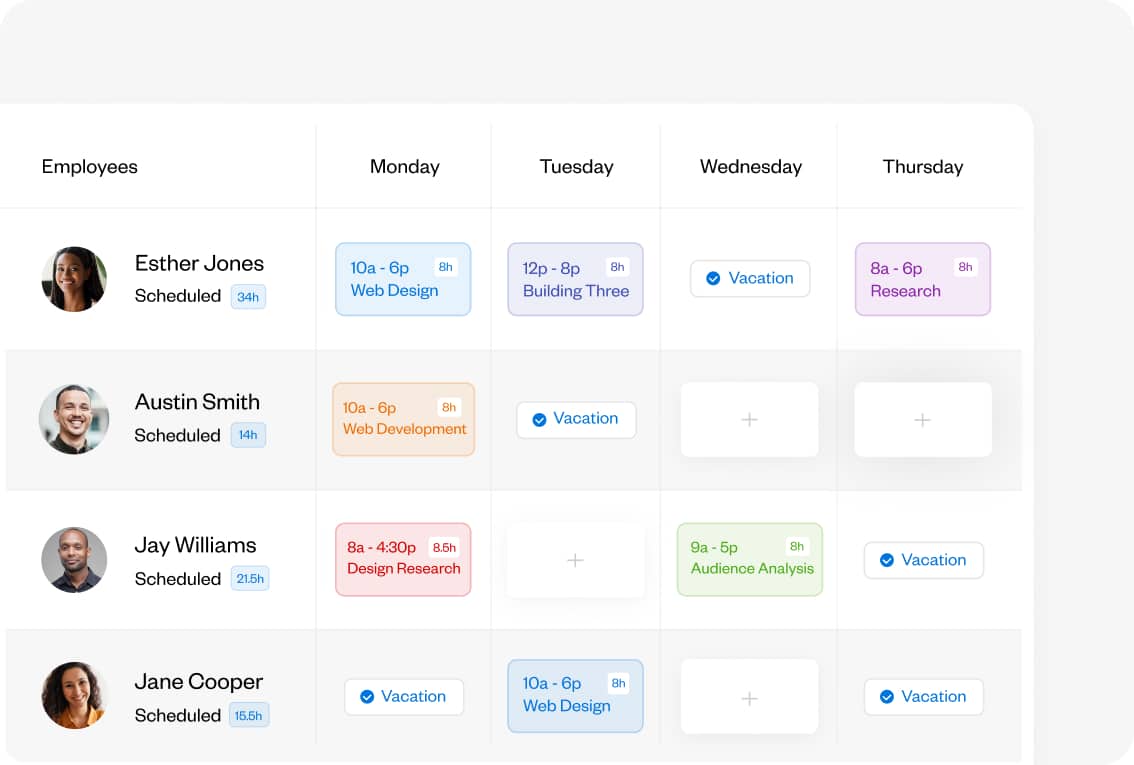Click the checkmark icon on Jay Williams' Thursday Vacation badge
The height and width of the screenshot is (765, 1134).
[887, 560]
